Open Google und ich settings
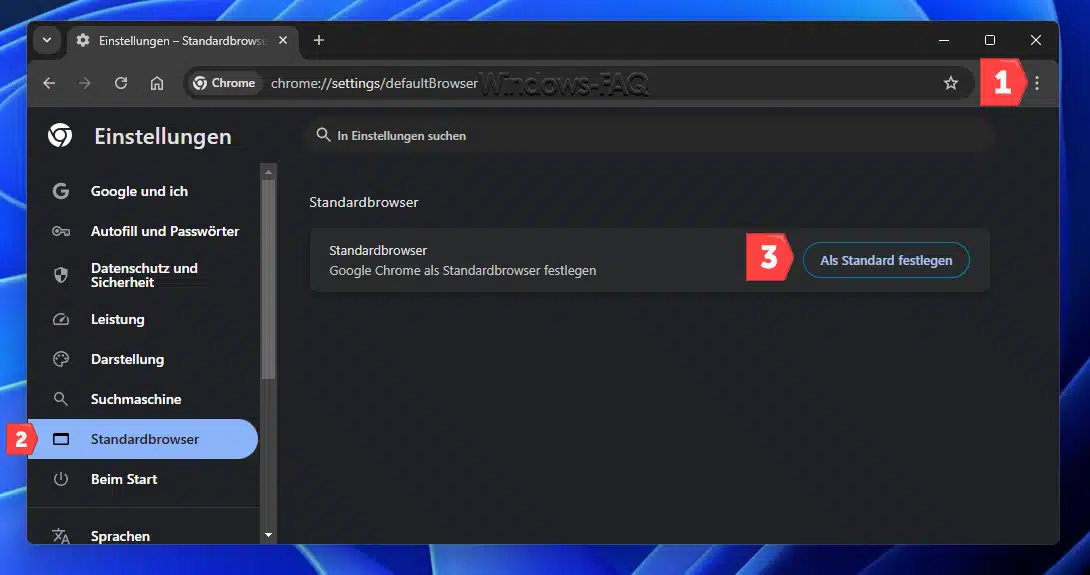The width and height of the screenshot is (1090, 575). pos(139,191)
